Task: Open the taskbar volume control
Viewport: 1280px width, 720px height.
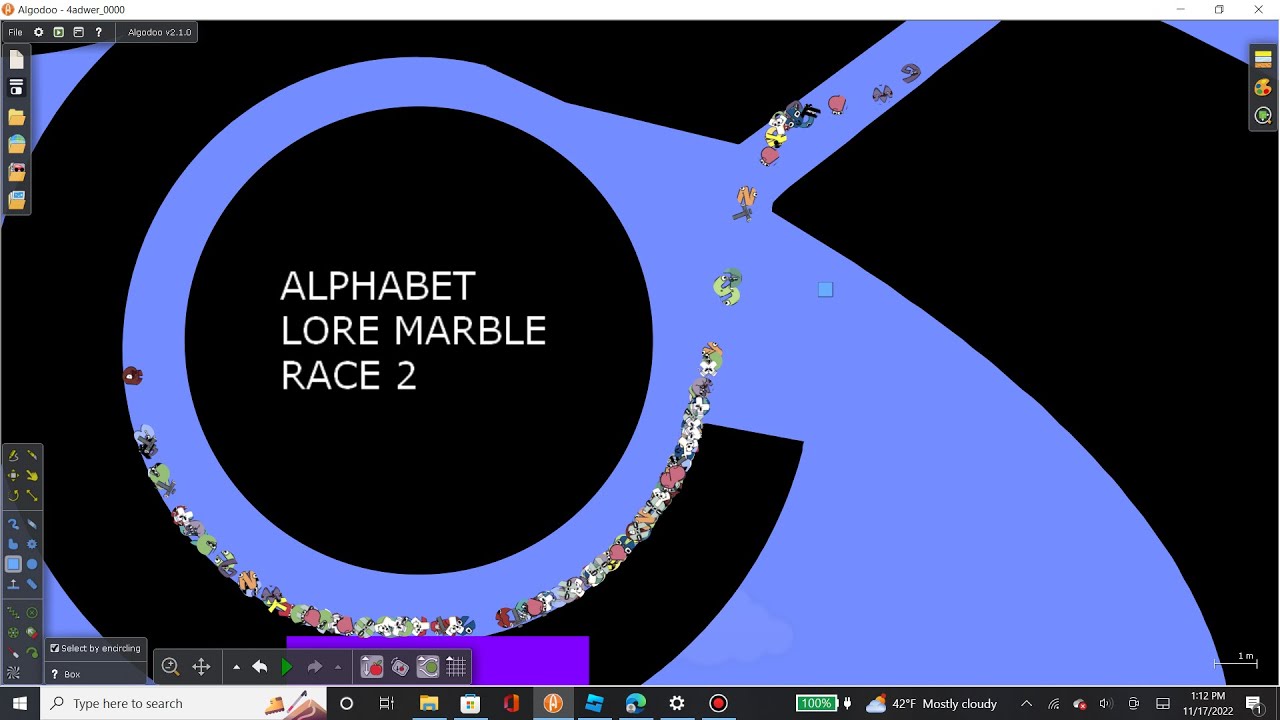Action: [x=1106, y=703]
